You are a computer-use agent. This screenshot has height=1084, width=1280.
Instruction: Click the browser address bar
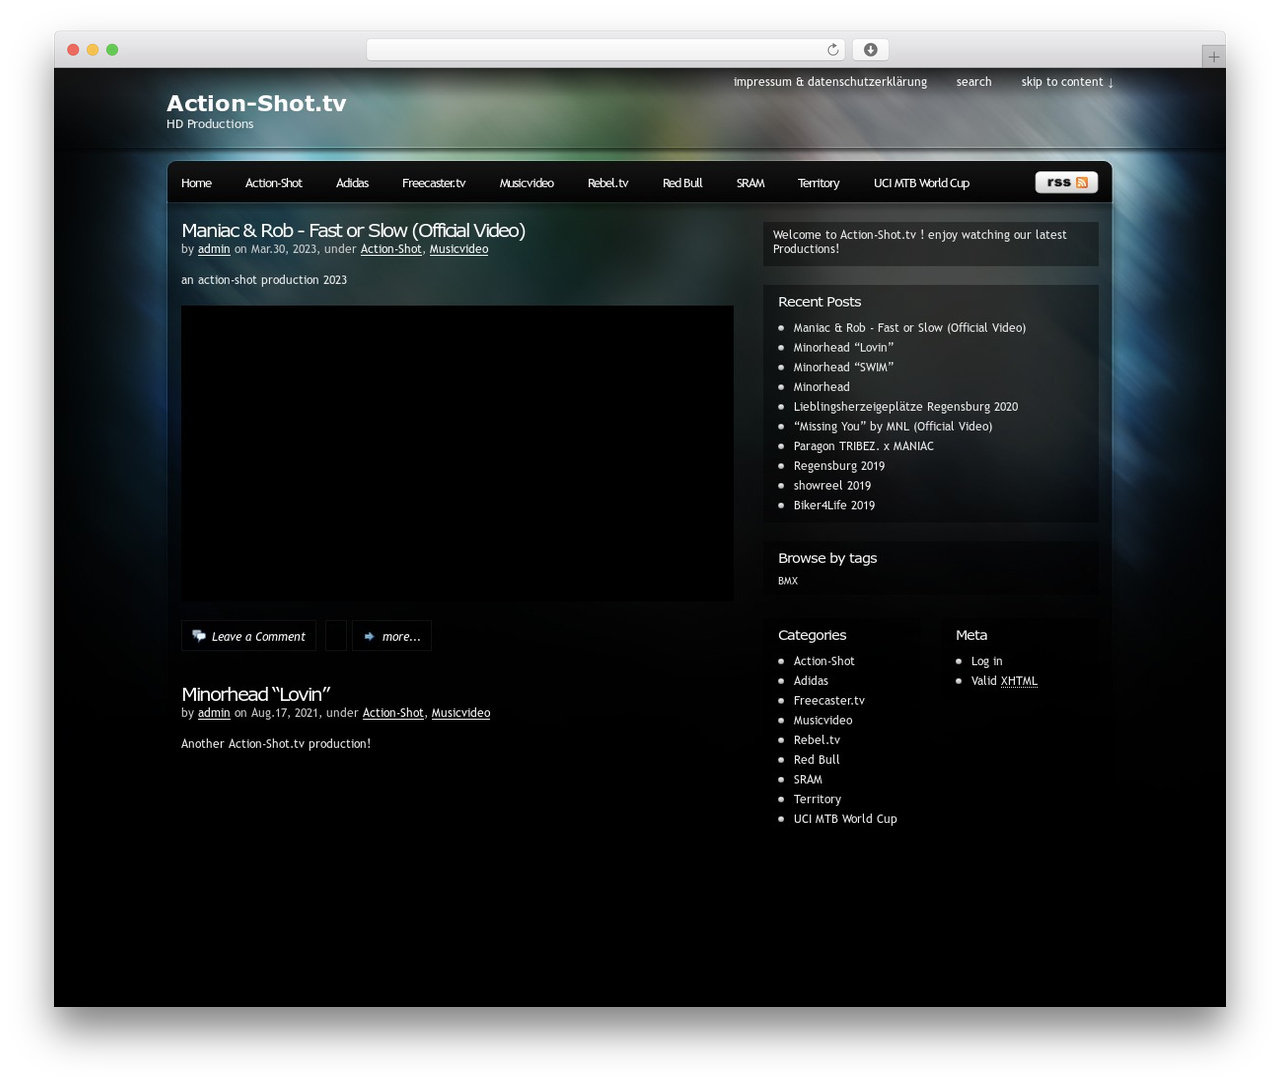coord(606,50)
